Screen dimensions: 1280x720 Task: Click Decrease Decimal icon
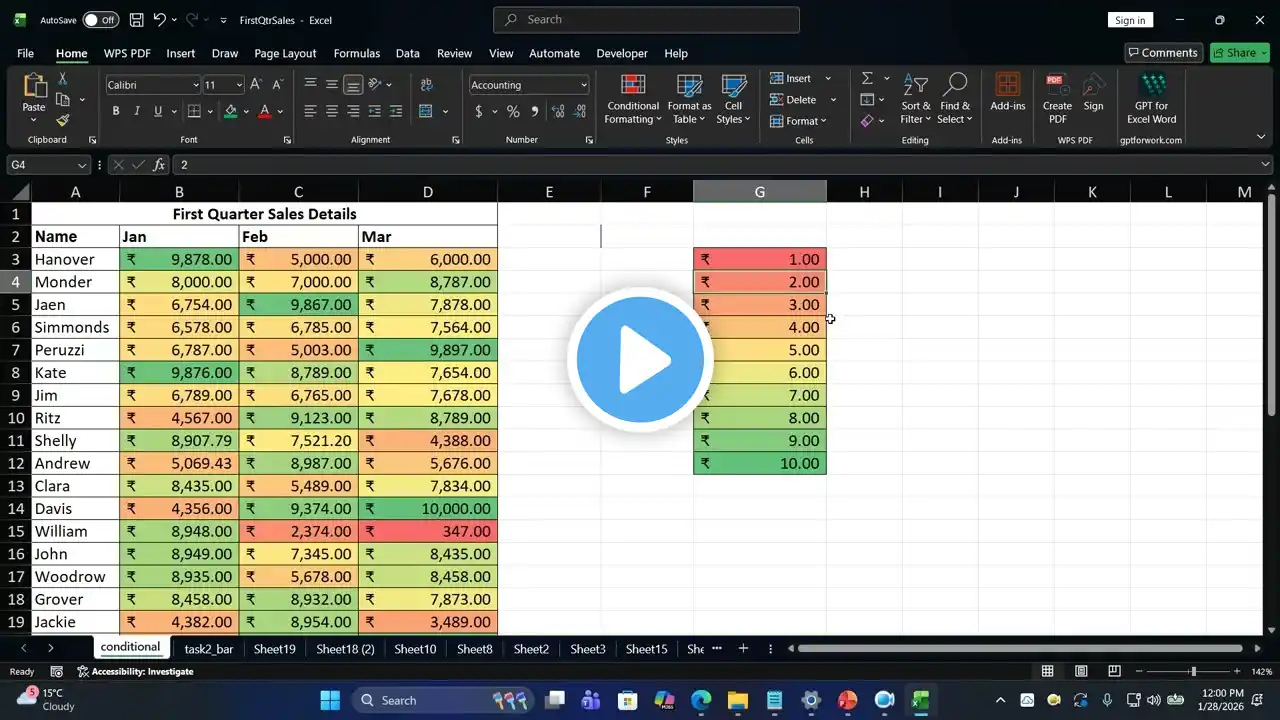click(x=577, y=111)
